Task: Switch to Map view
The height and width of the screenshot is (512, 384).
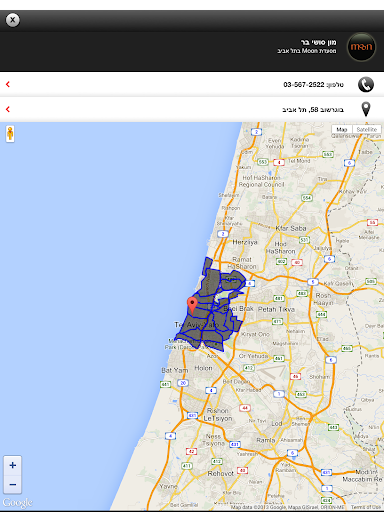Action: coord(342,129)
